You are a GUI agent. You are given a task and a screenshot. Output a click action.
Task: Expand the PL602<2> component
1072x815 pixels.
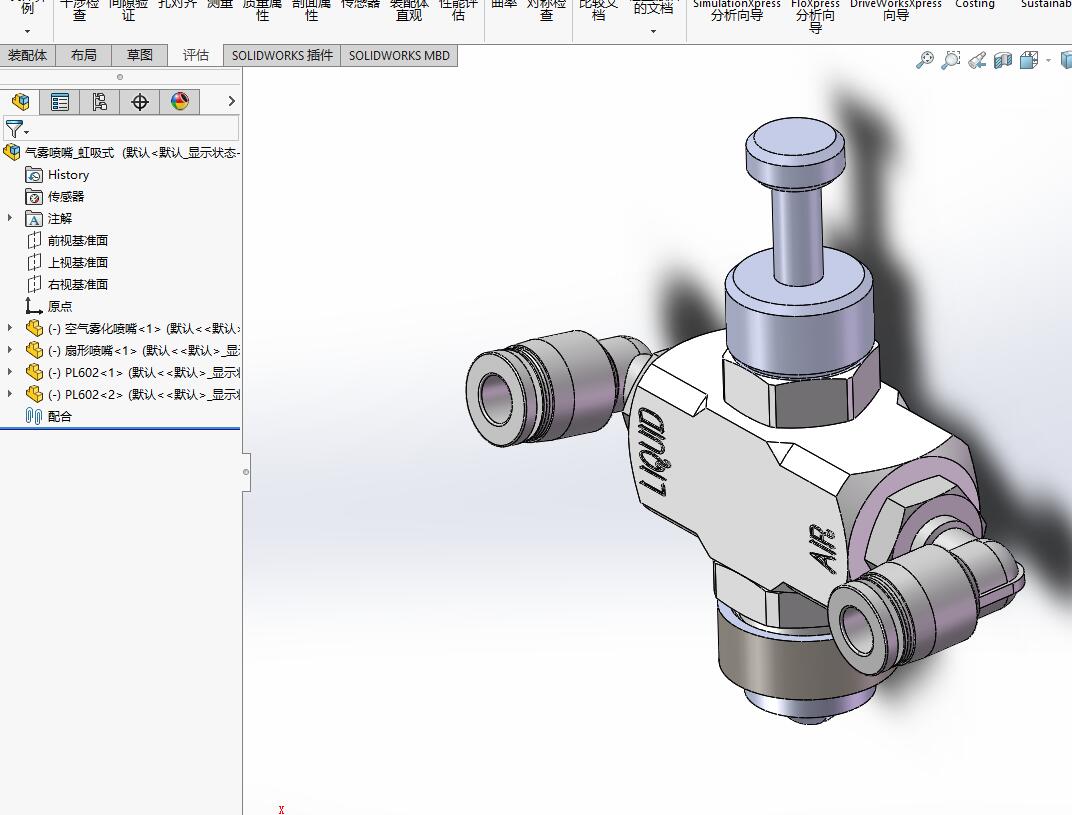click(x=10, y=394)
